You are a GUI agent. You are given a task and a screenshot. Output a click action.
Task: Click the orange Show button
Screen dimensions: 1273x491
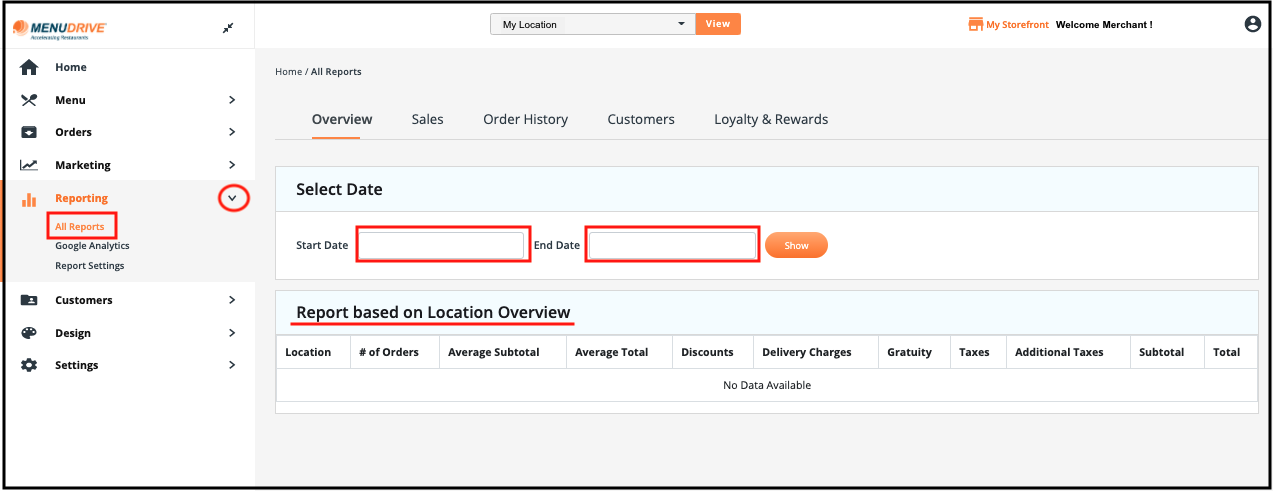pyautogui.click(x=796, y=245)
